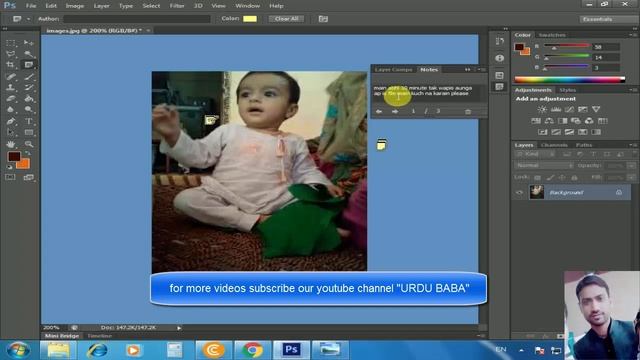Delete the current note with trash icon
This screenshot has width=640, height=360.
(x=468, y=111)
